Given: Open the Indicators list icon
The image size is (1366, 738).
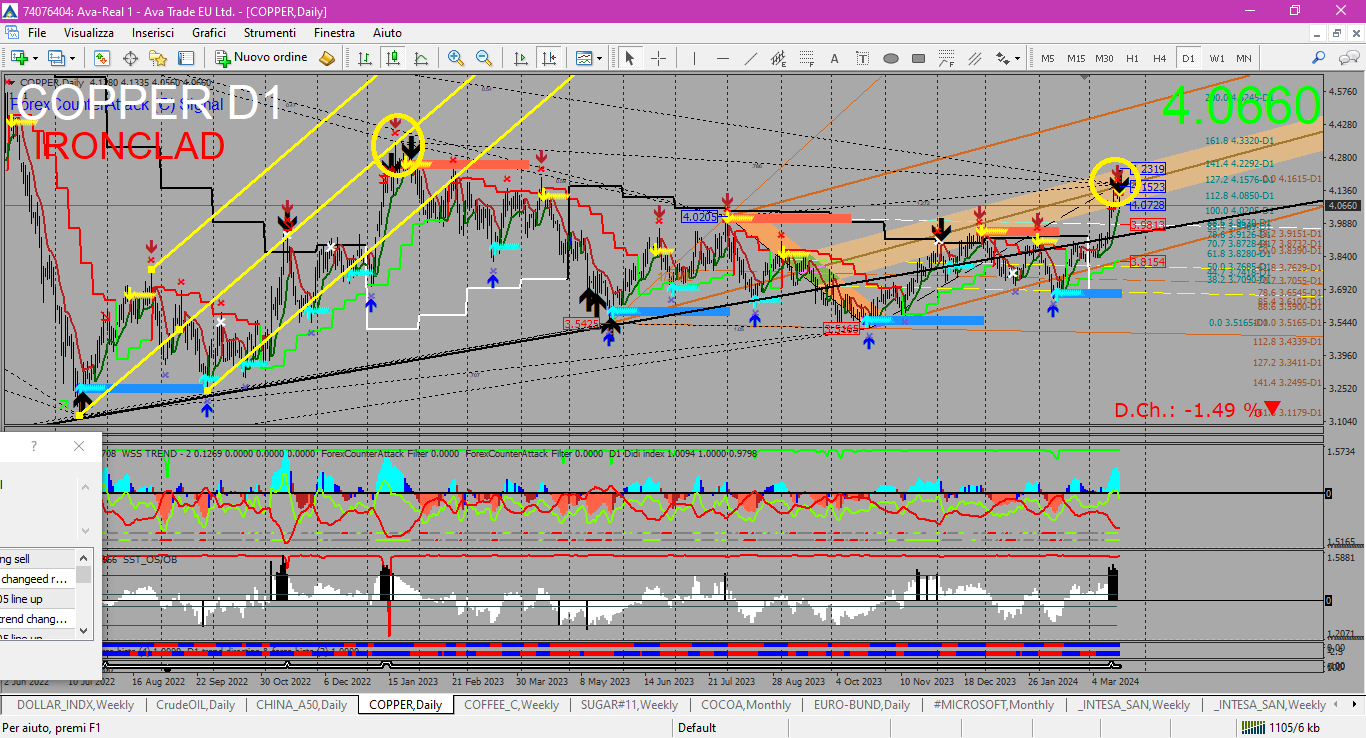Looking at the screenshot, I should coord(583,58).
